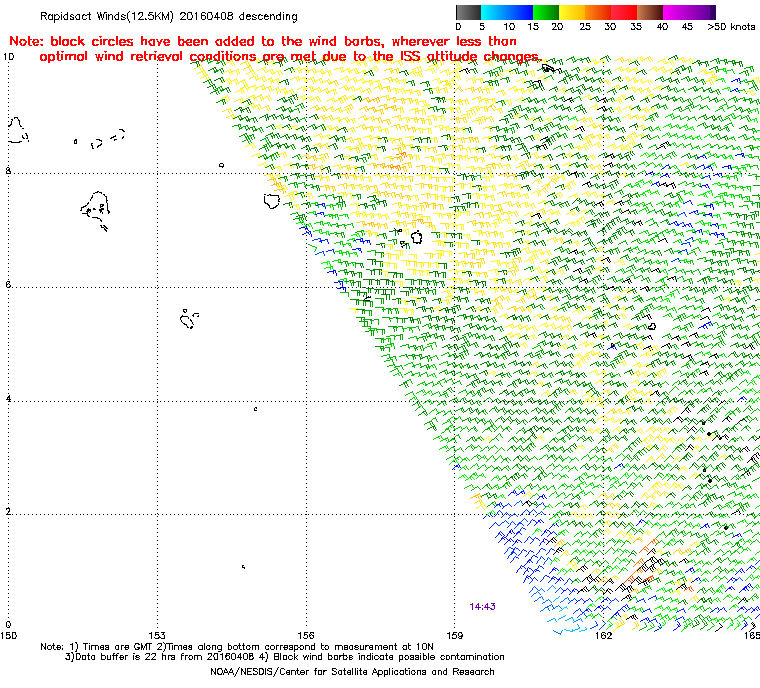
Task: Click the longitude label '159'
Action: click(x=454, y=635)
